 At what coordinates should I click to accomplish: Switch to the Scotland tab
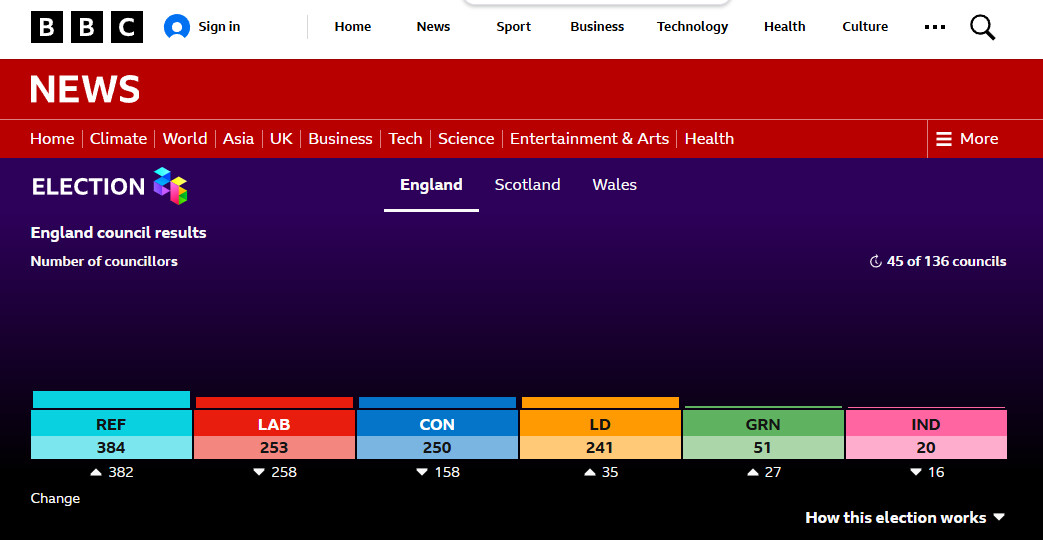(527, 185)
